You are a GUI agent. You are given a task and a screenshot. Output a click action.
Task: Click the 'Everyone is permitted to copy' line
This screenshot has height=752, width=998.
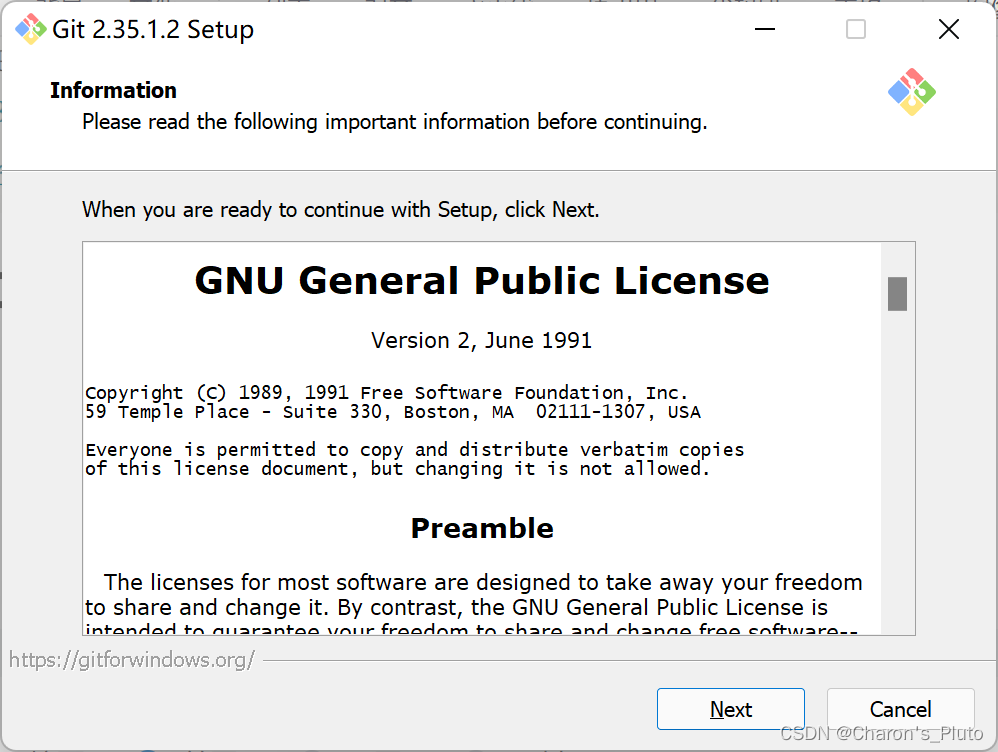(x=414, y=450)
